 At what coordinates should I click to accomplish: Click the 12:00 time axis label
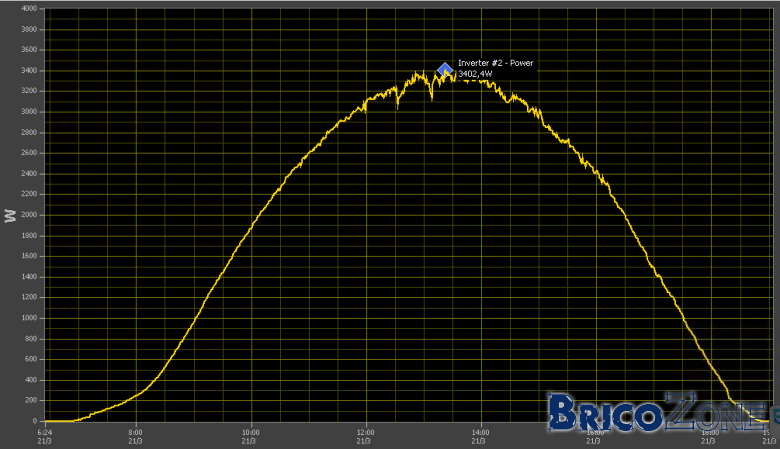pos(366,433)
